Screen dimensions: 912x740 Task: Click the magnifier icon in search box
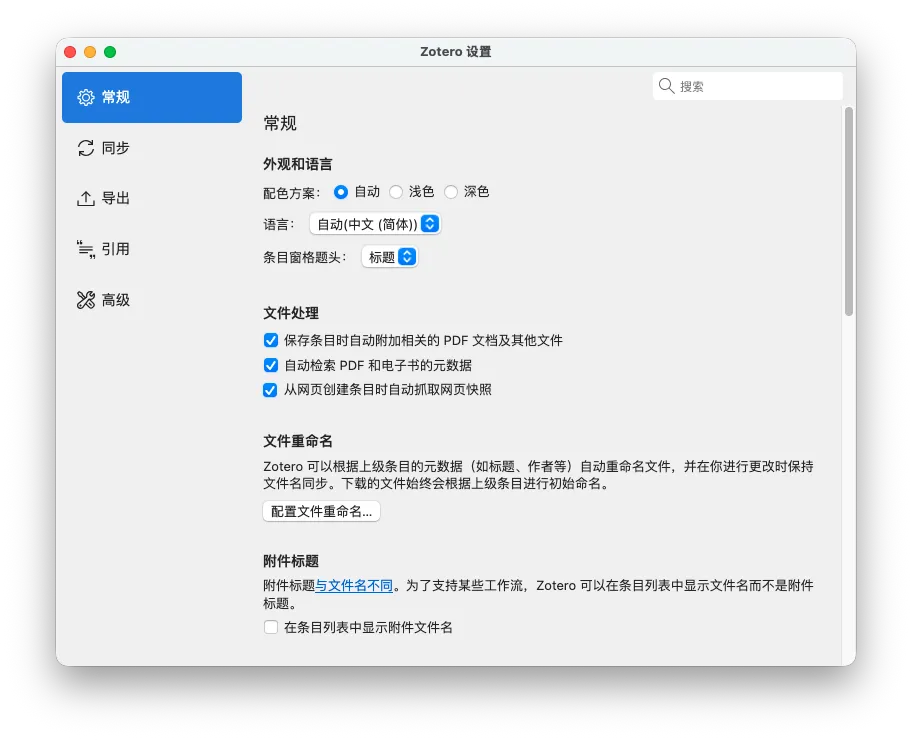click(667, 86)
